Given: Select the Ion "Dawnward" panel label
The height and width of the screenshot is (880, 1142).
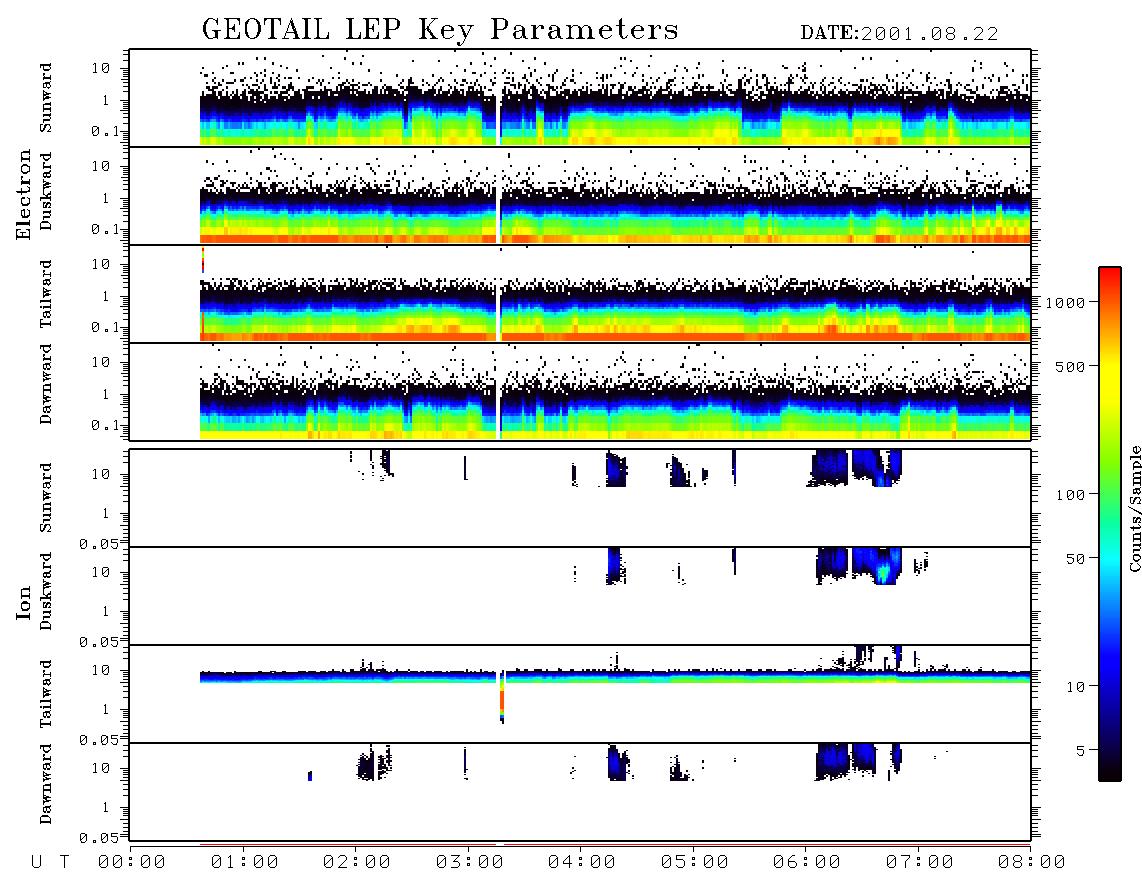Looking at the screenshot, I should 46,784.
